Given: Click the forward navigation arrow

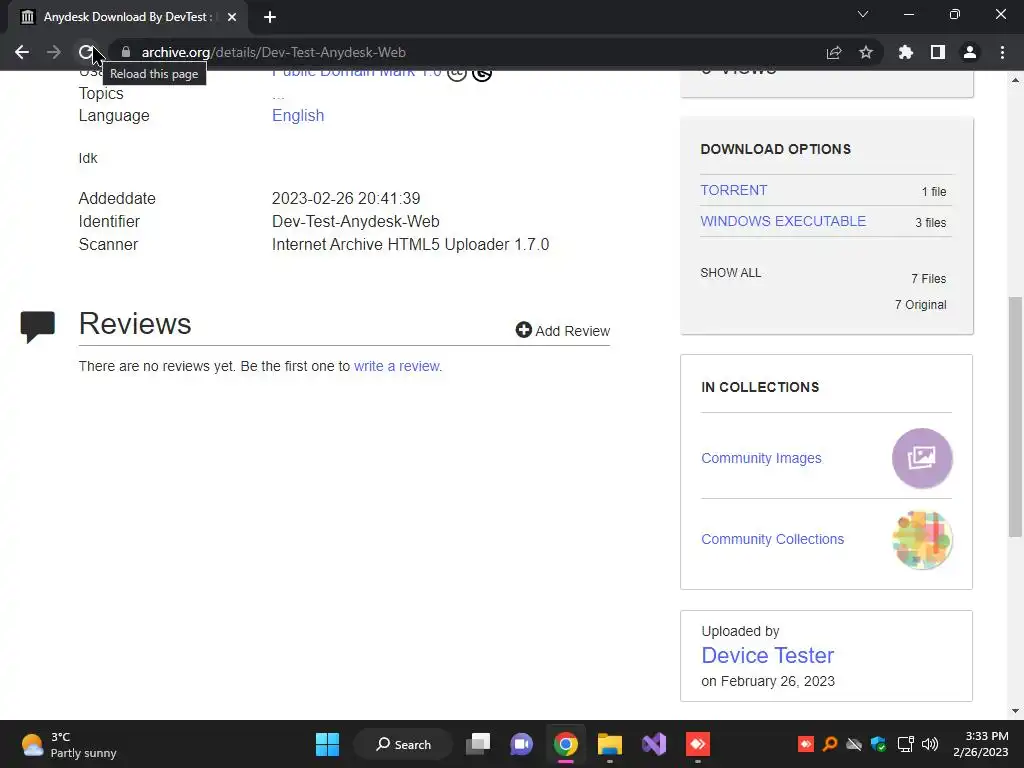Looking at the screenshot, I should 54,52.
